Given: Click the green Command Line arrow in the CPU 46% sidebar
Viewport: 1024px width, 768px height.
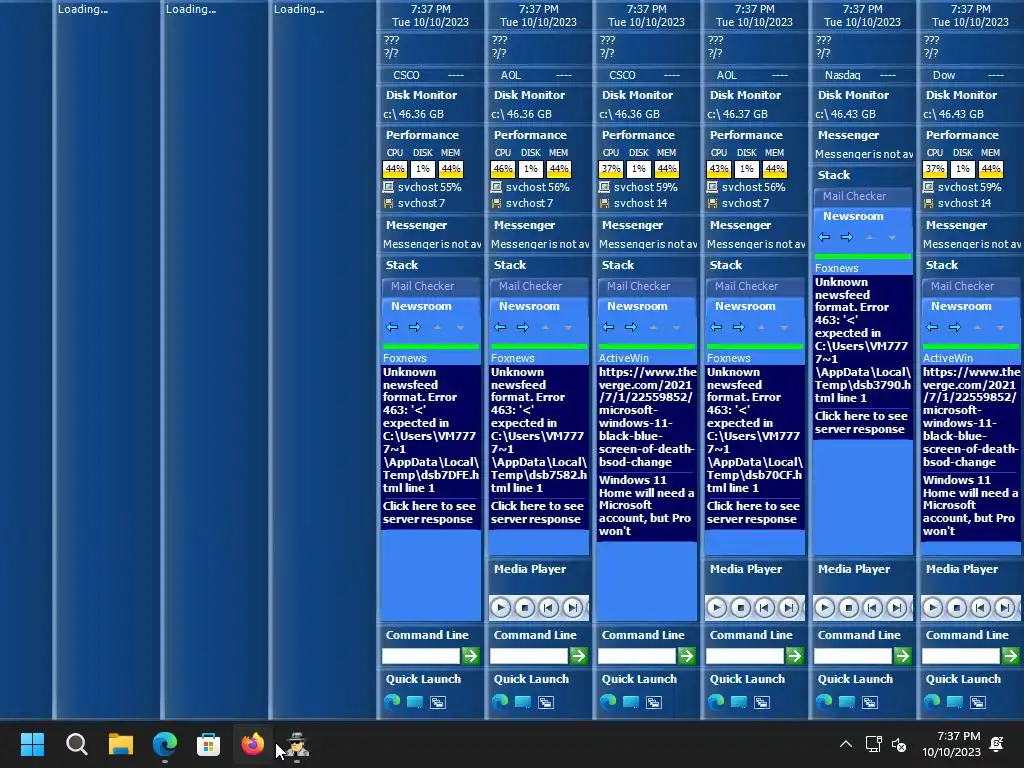Looking at the screenshot, I should 579,656.
